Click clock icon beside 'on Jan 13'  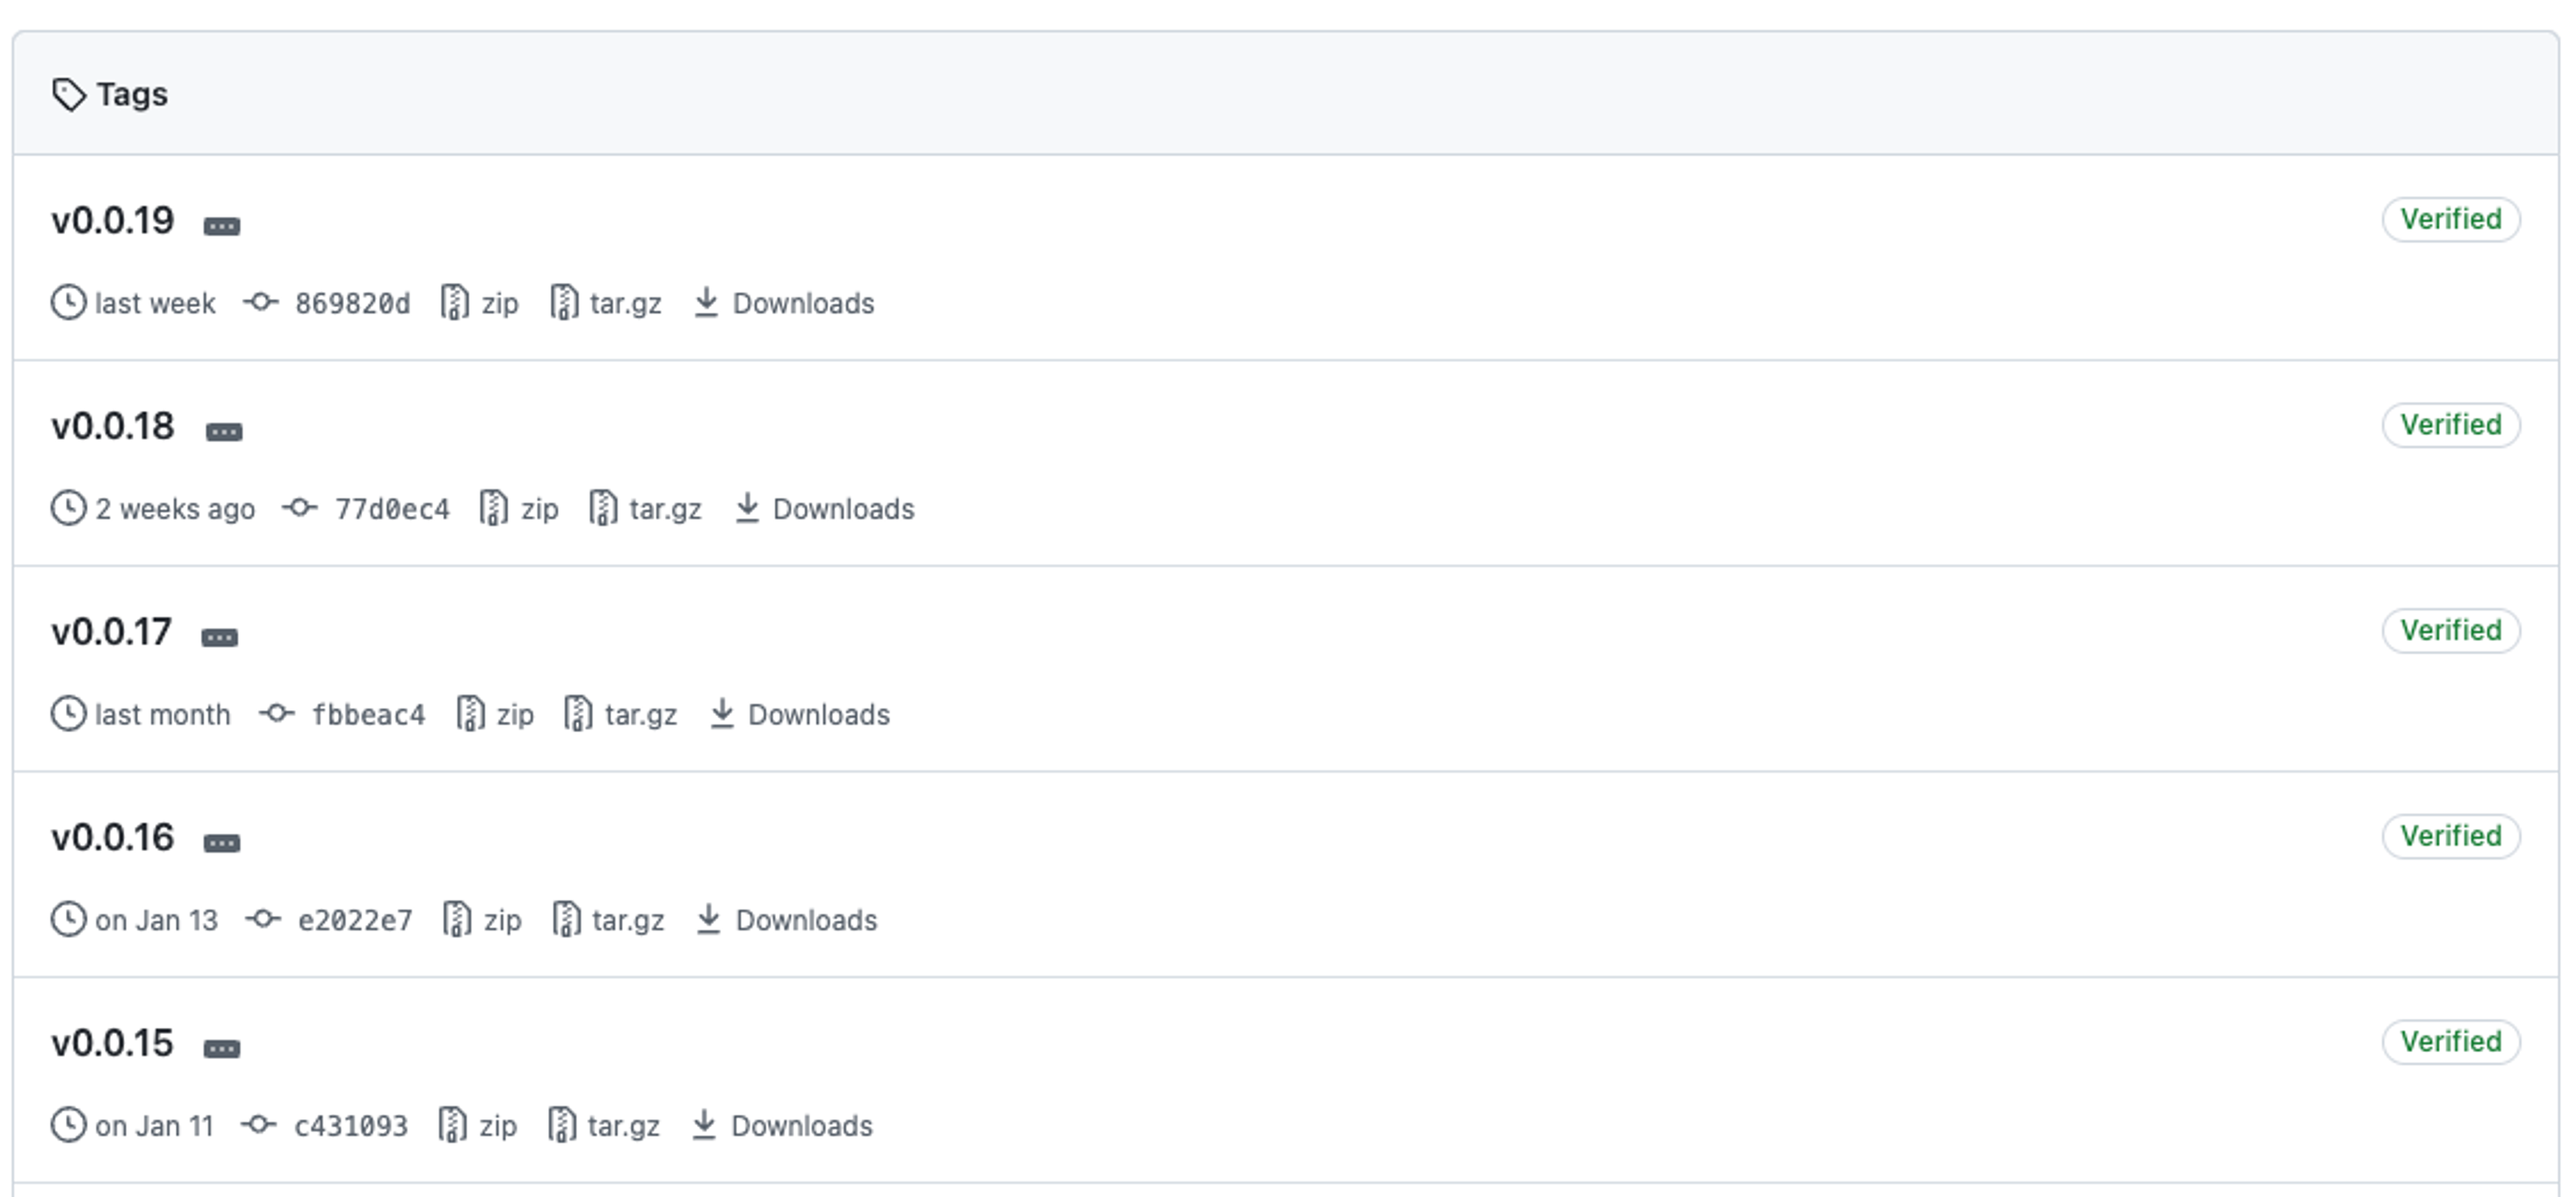pos(68,919)
